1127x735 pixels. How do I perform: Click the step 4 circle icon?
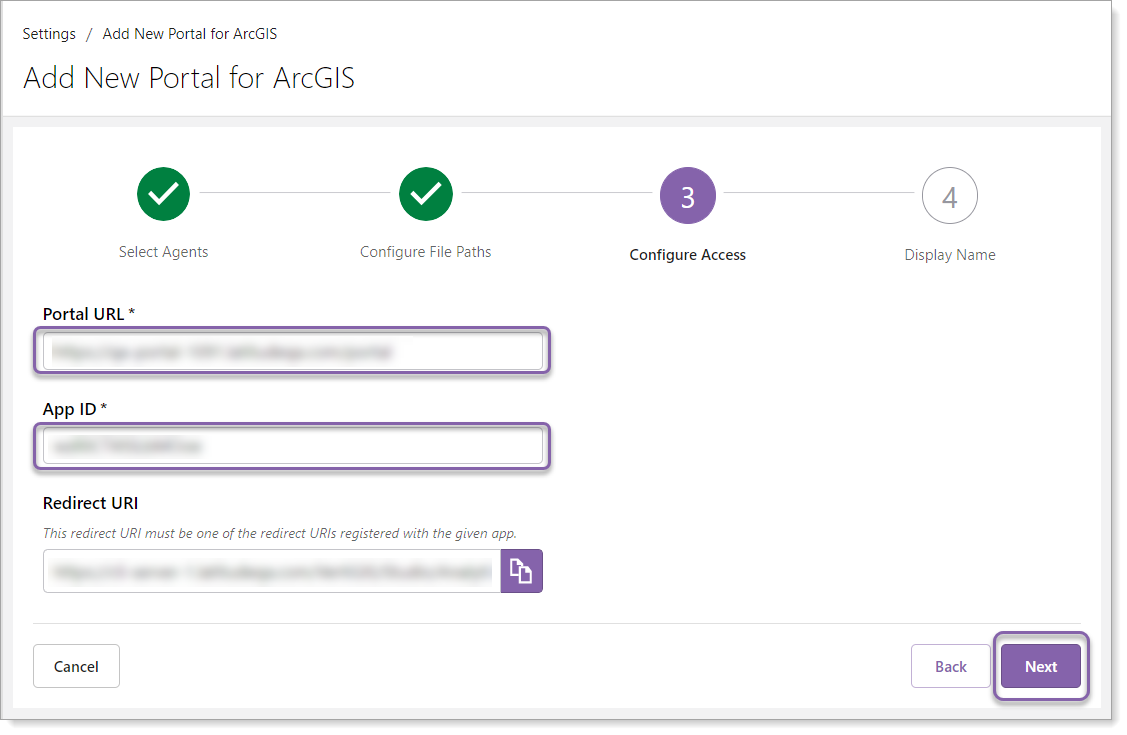949,196
